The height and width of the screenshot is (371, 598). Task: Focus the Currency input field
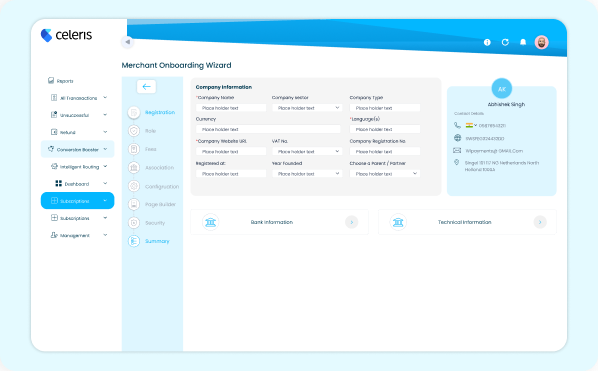[268, 129]
